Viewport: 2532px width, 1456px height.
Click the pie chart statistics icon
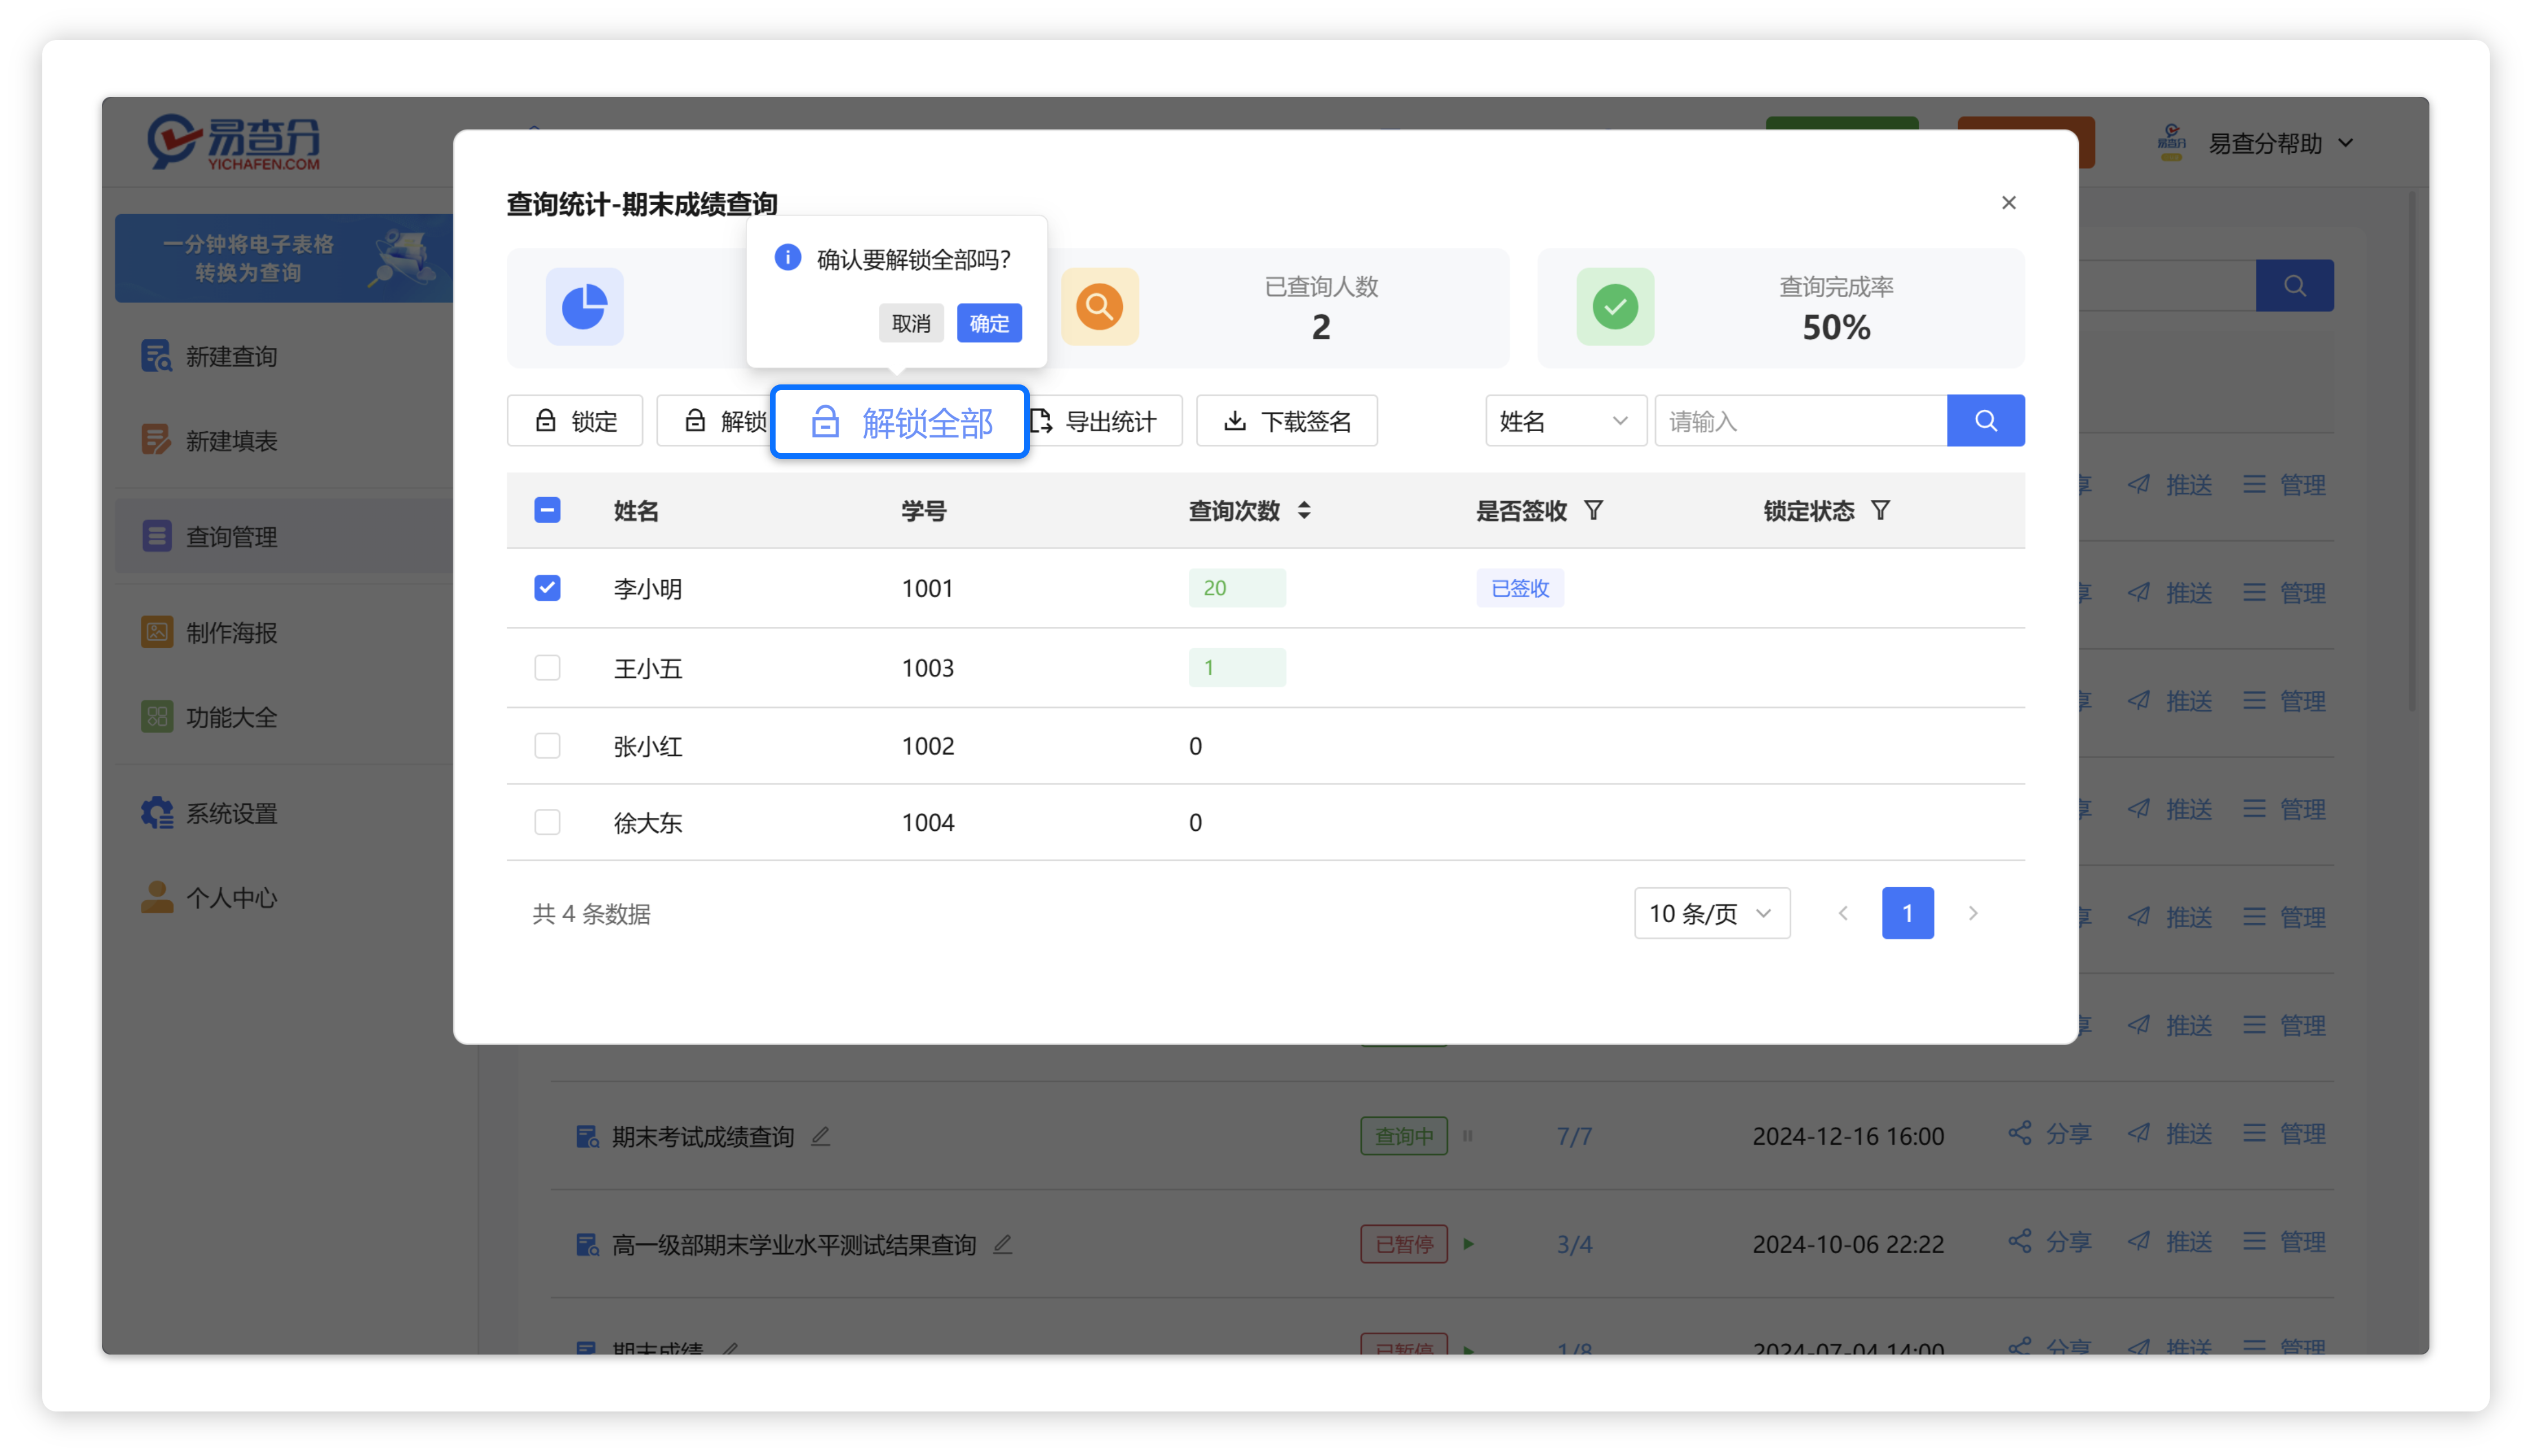(x=584, y=307)
